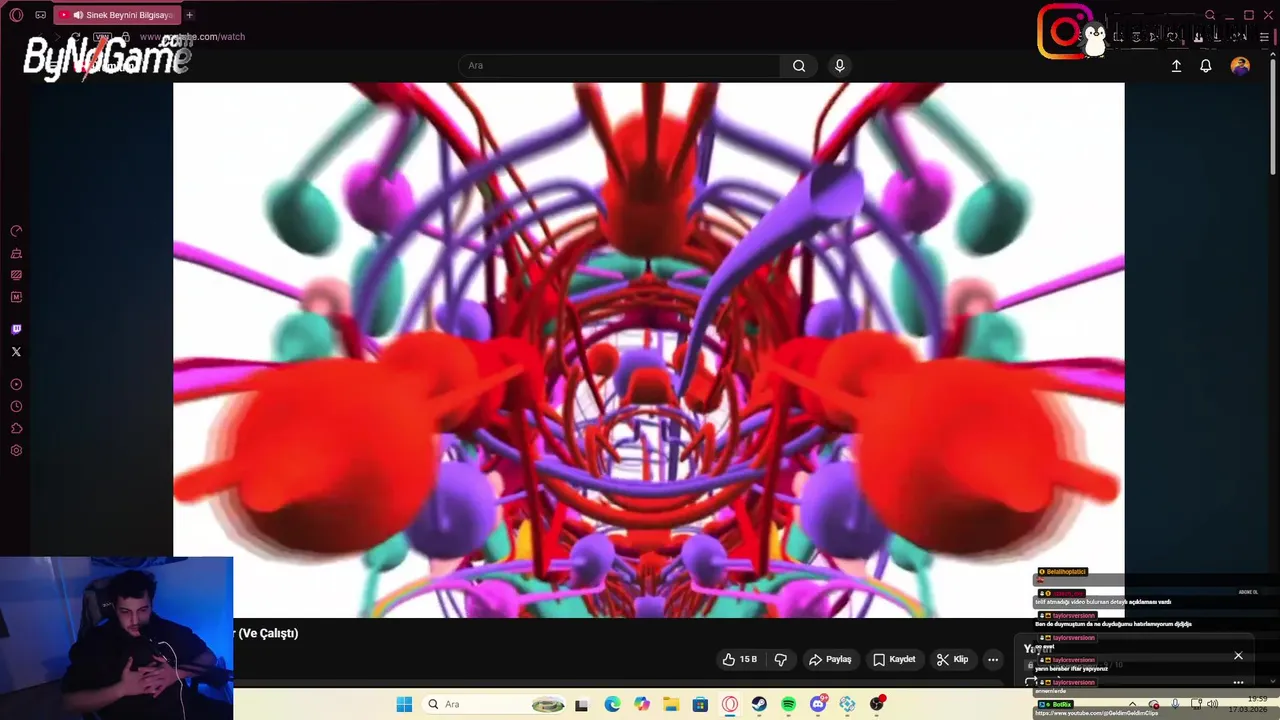
Task: Click the www.youtube.com/watch address bar
Action: 192,37
